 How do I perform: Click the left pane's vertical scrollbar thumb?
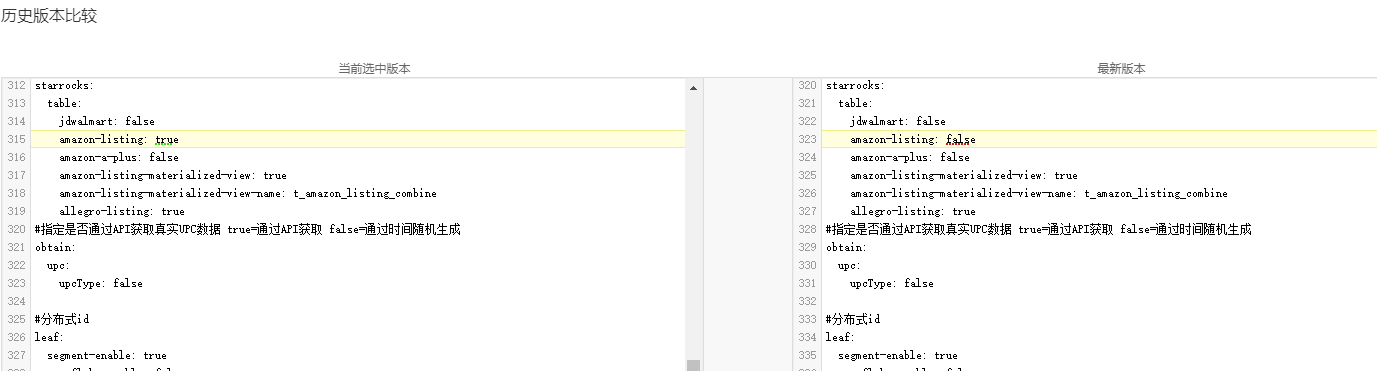[693, 365]
